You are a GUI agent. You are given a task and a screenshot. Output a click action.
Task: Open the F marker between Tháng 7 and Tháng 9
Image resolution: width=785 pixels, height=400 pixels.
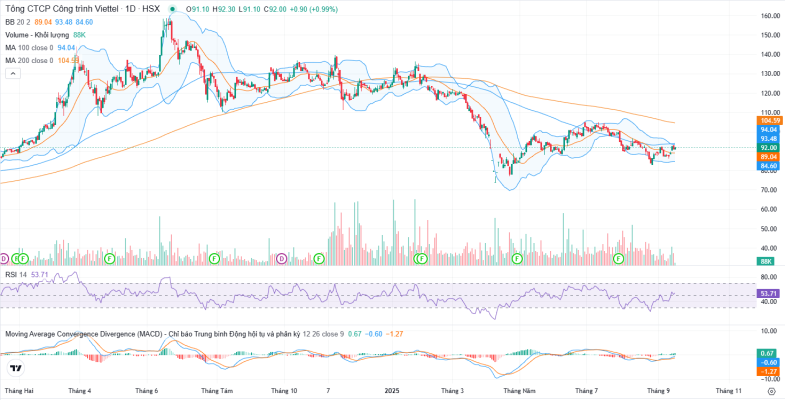619,259
